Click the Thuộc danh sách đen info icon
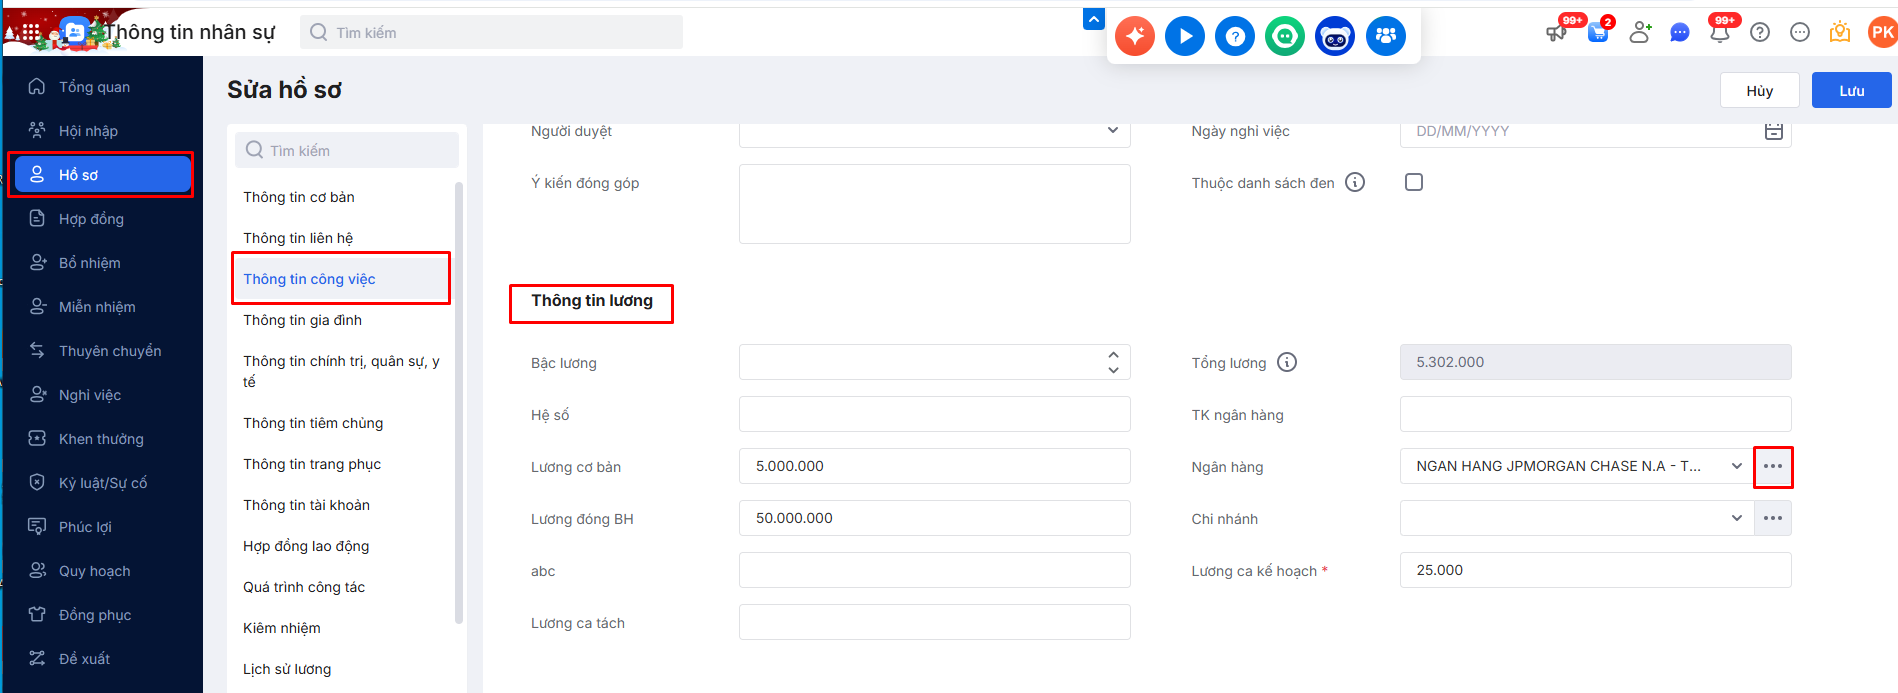1898x693 pixels. (x=1355, y=182)
